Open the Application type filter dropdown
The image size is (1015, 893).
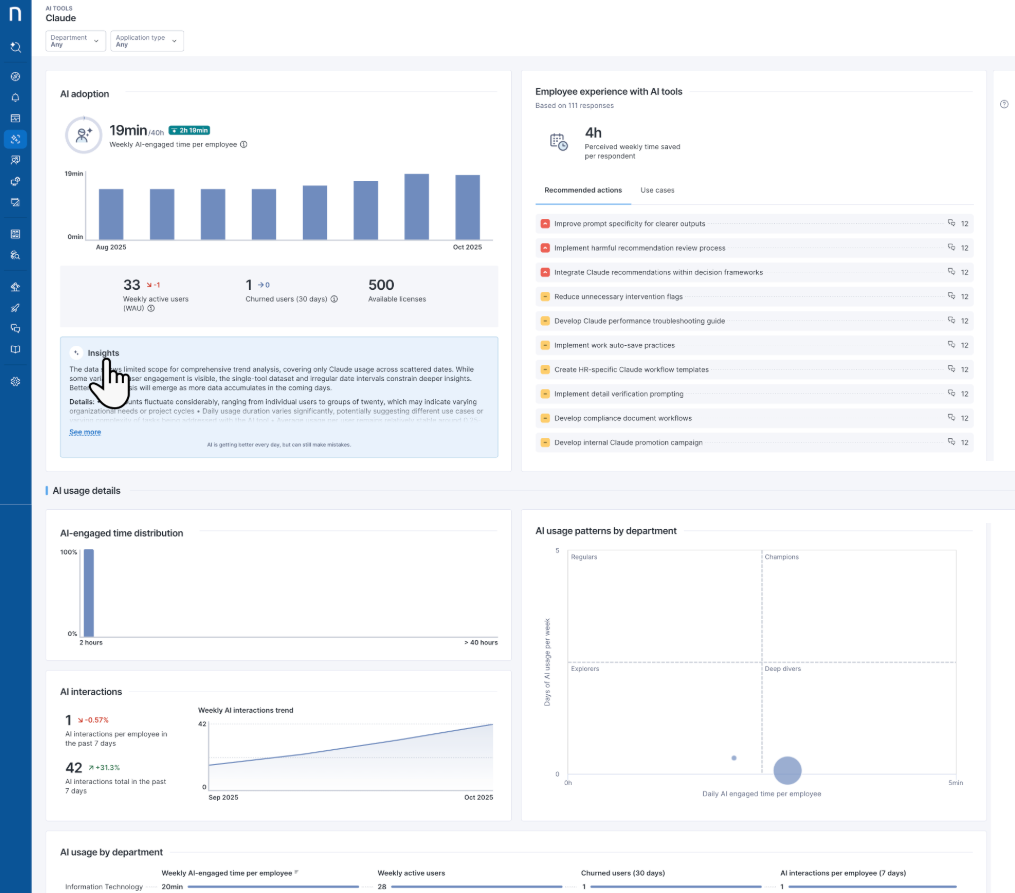pos(146,41)
